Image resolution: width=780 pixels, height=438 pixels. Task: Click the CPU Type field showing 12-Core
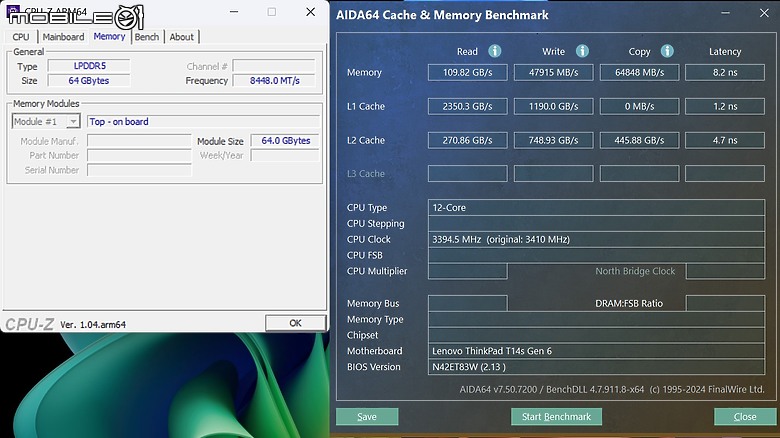596,208
